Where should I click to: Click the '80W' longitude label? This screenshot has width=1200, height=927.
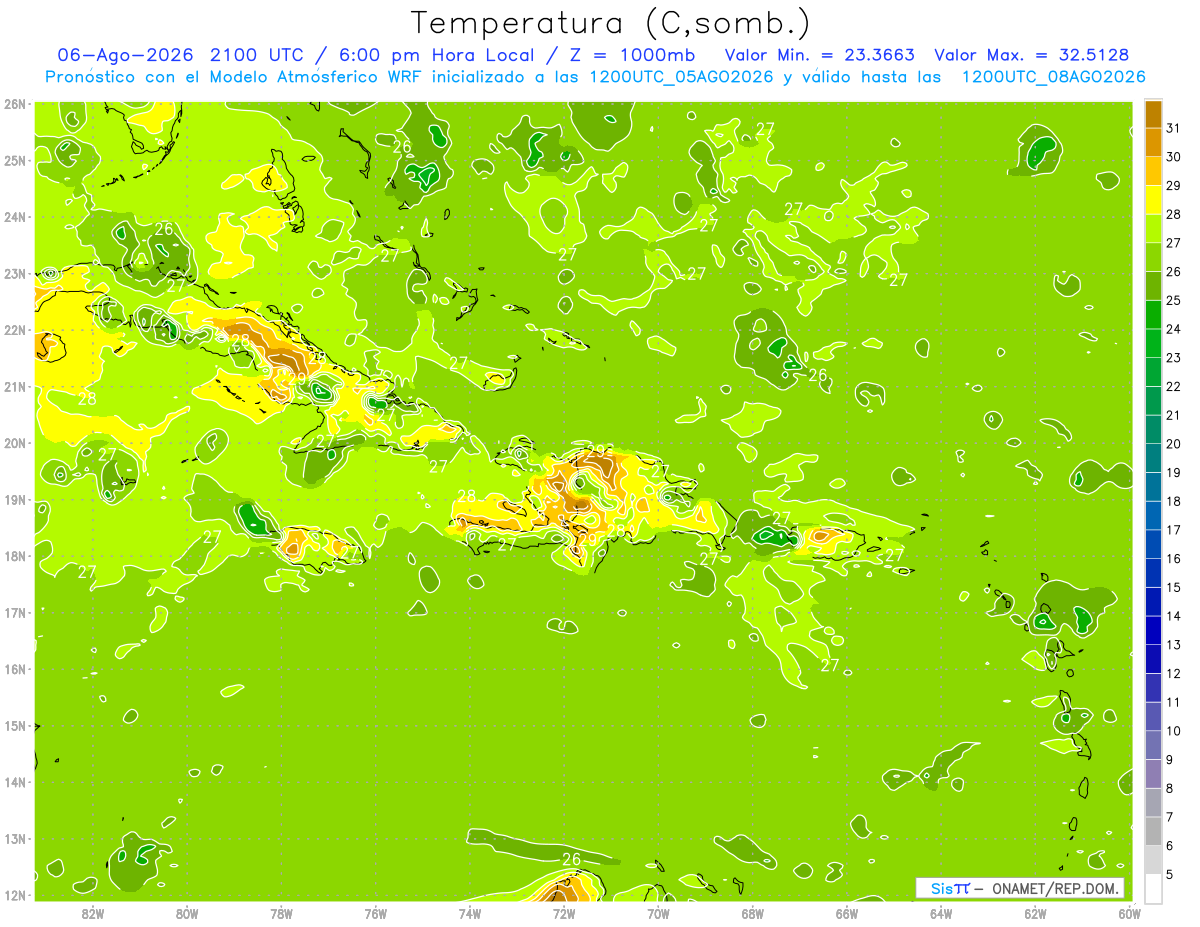(186, 913)
